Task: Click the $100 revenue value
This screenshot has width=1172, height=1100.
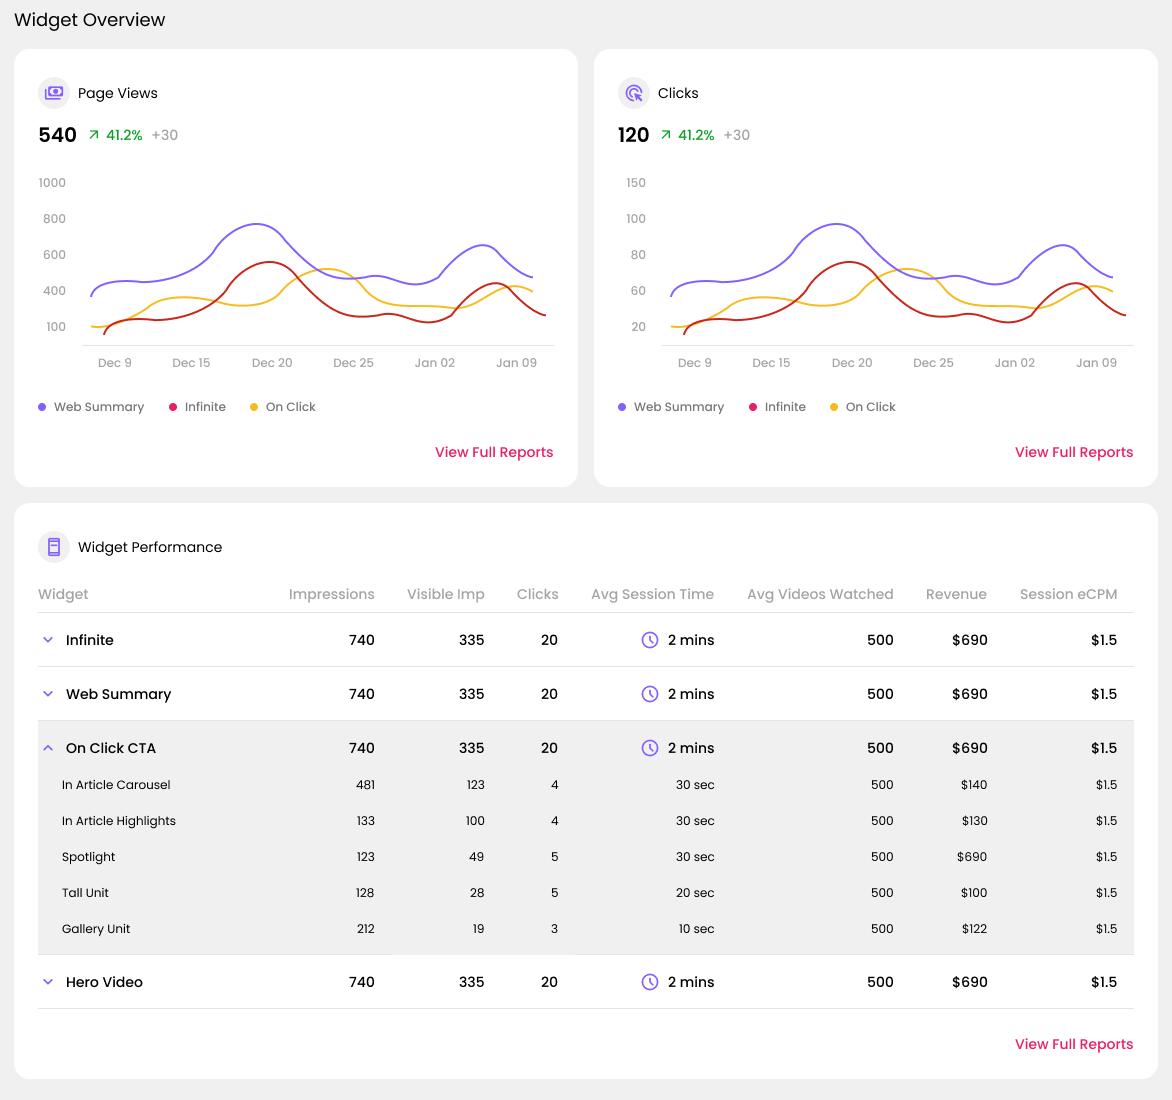Action: (974, 892)
